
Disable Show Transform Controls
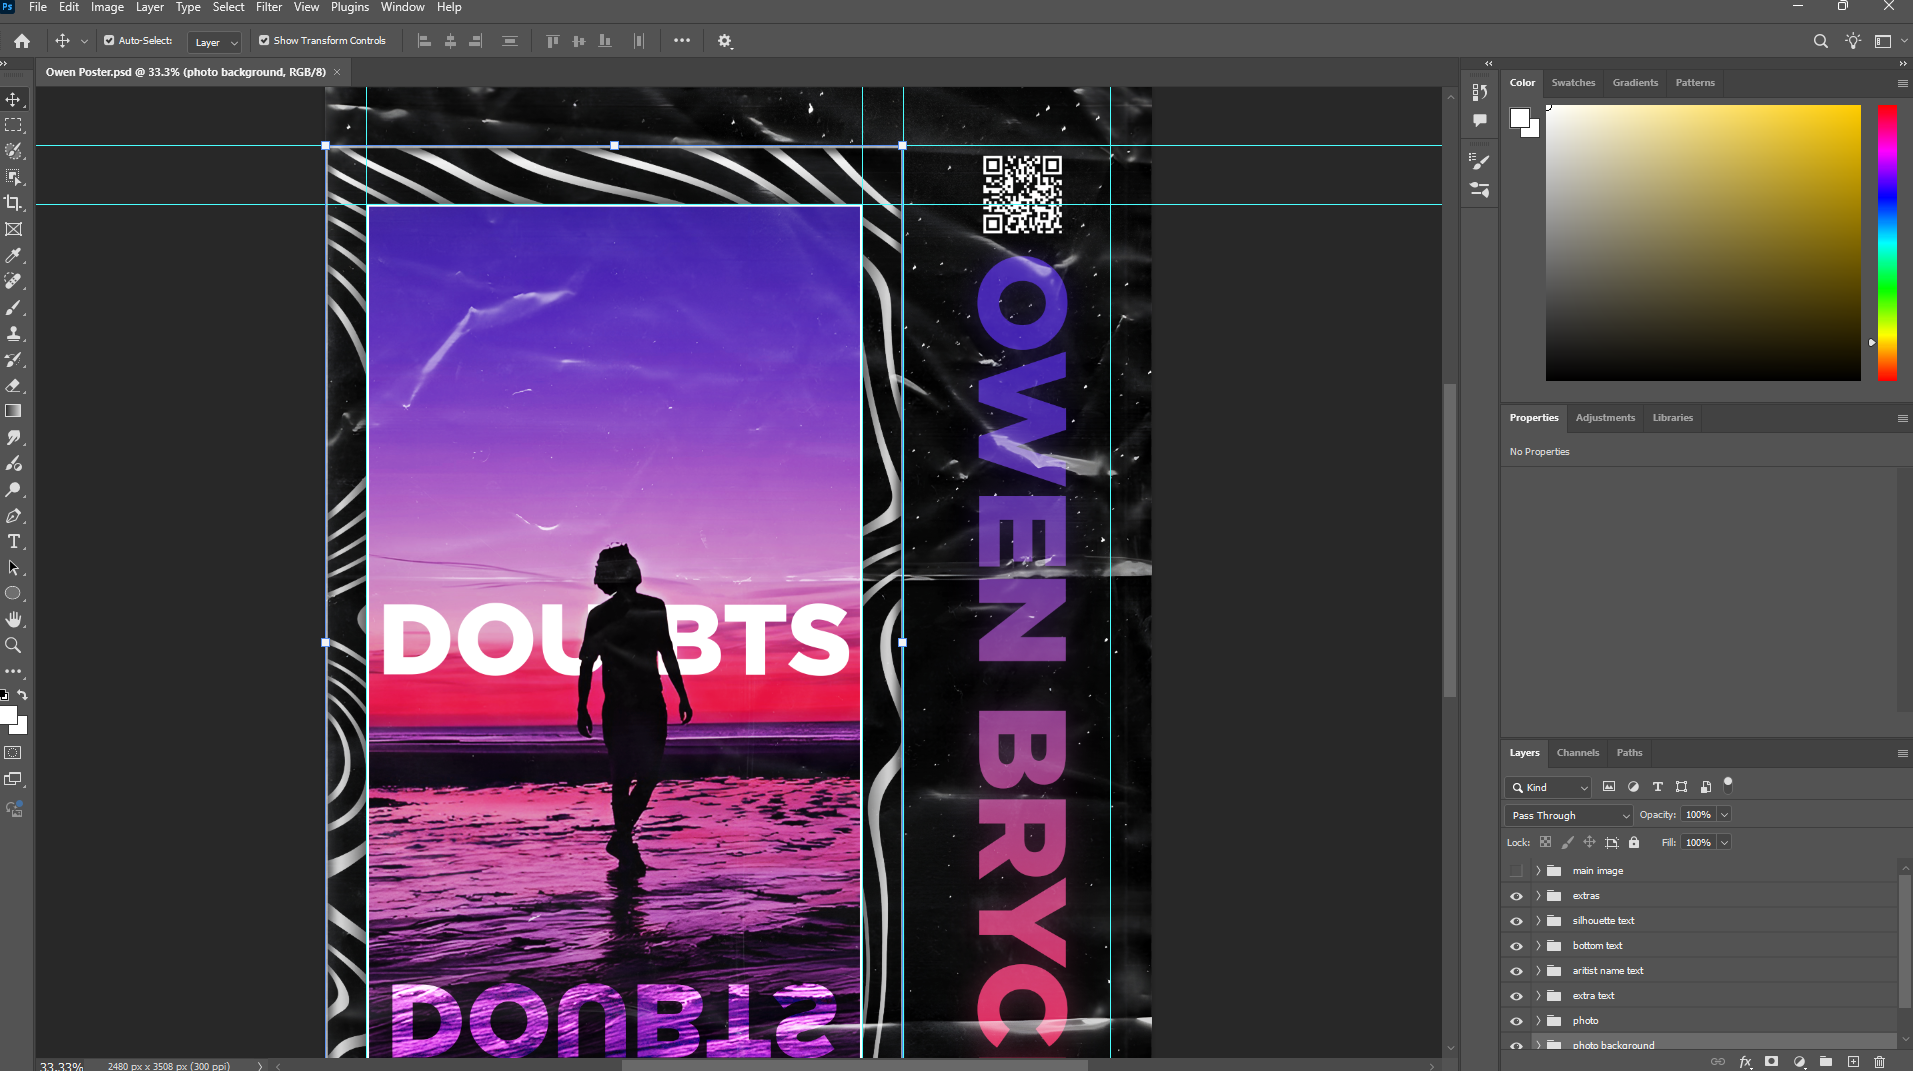264,41
